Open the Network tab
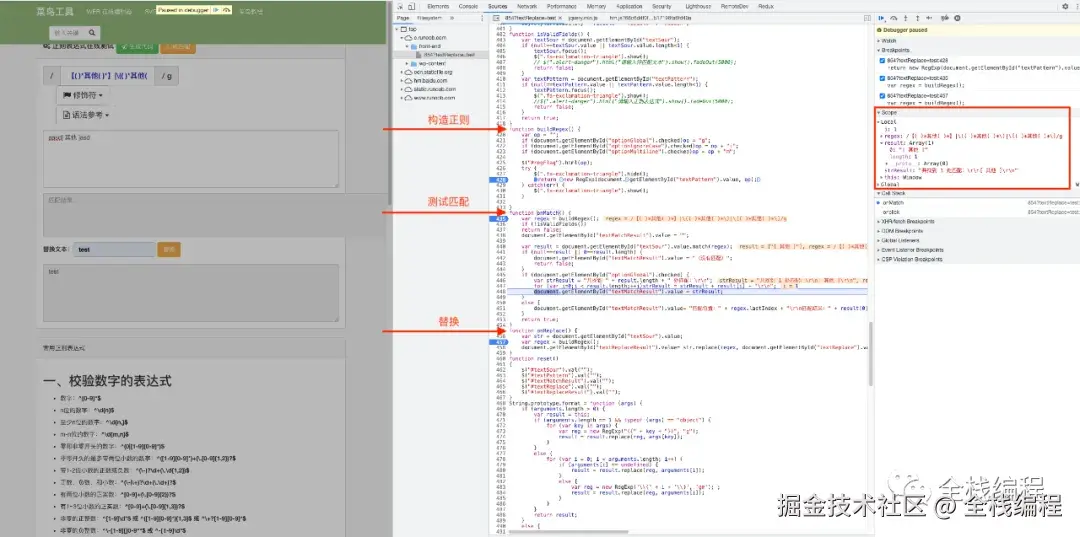Viewport: 1080px width, 537px height. pos(527,6)
